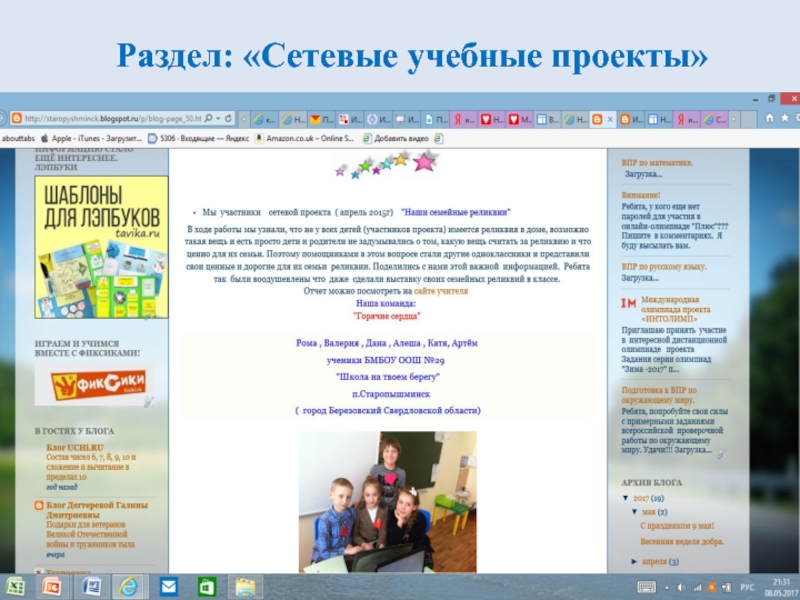Switch to the tab labeled 'В...'
Viewport: 800px width, 600px height.
point(548,119)
